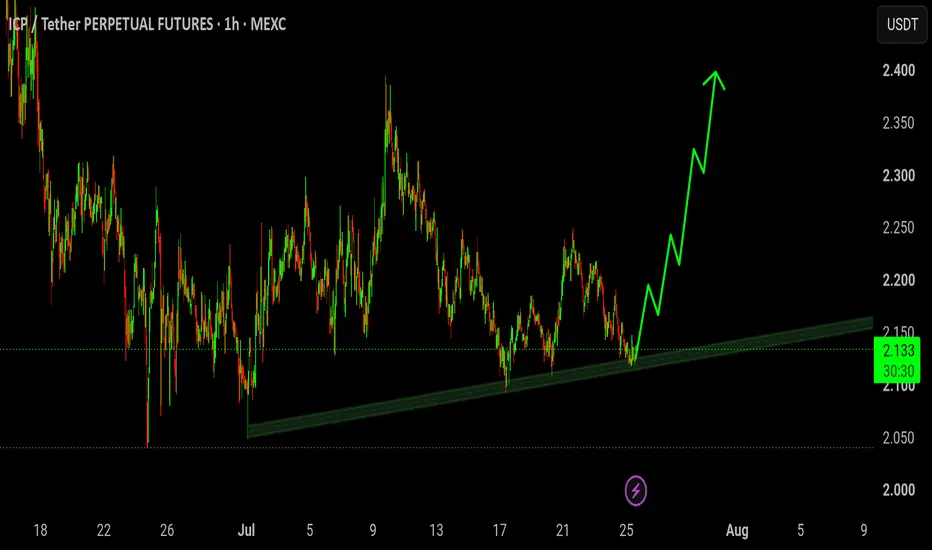
Task: Click the 2.000 price axis label
Action: [898, 490]
